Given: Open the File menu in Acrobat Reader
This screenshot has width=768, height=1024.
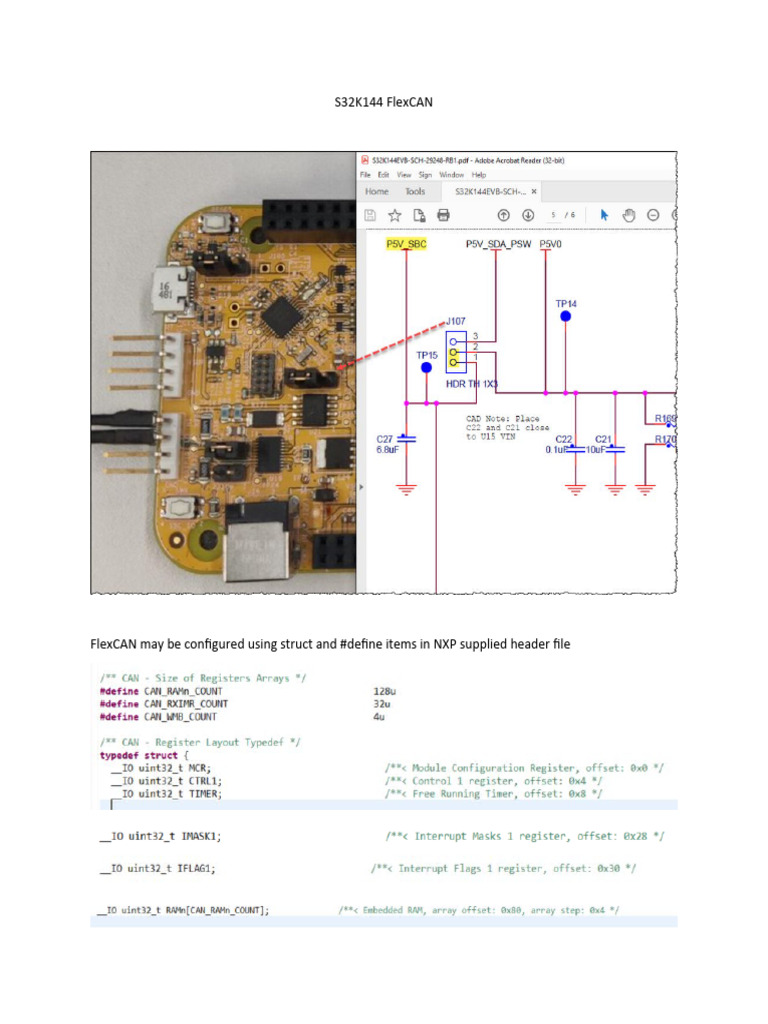Looking at the screenshot, I should pyautogui.click(x=365, y=175).
